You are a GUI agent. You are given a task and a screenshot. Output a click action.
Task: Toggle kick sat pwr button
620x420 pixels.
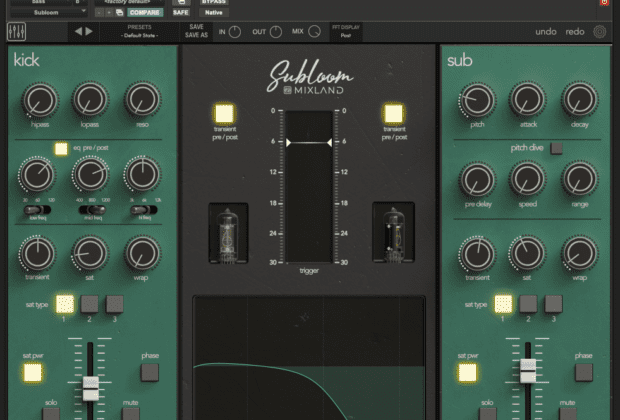pos(32,373)
